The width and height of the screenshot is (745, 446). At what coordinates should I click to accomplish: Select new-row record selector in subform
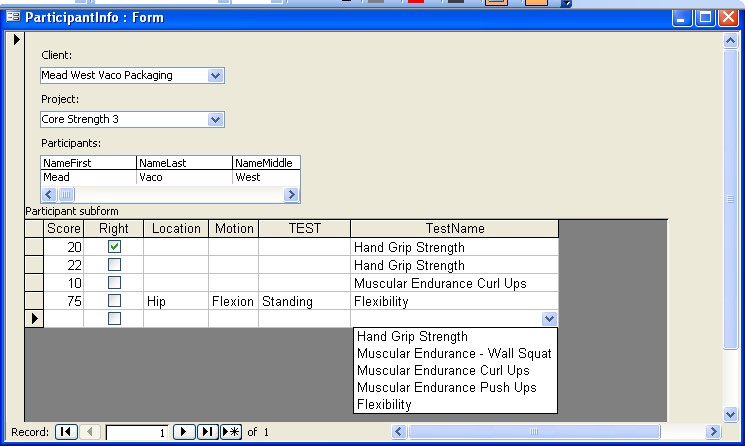(x=34, y=319)
